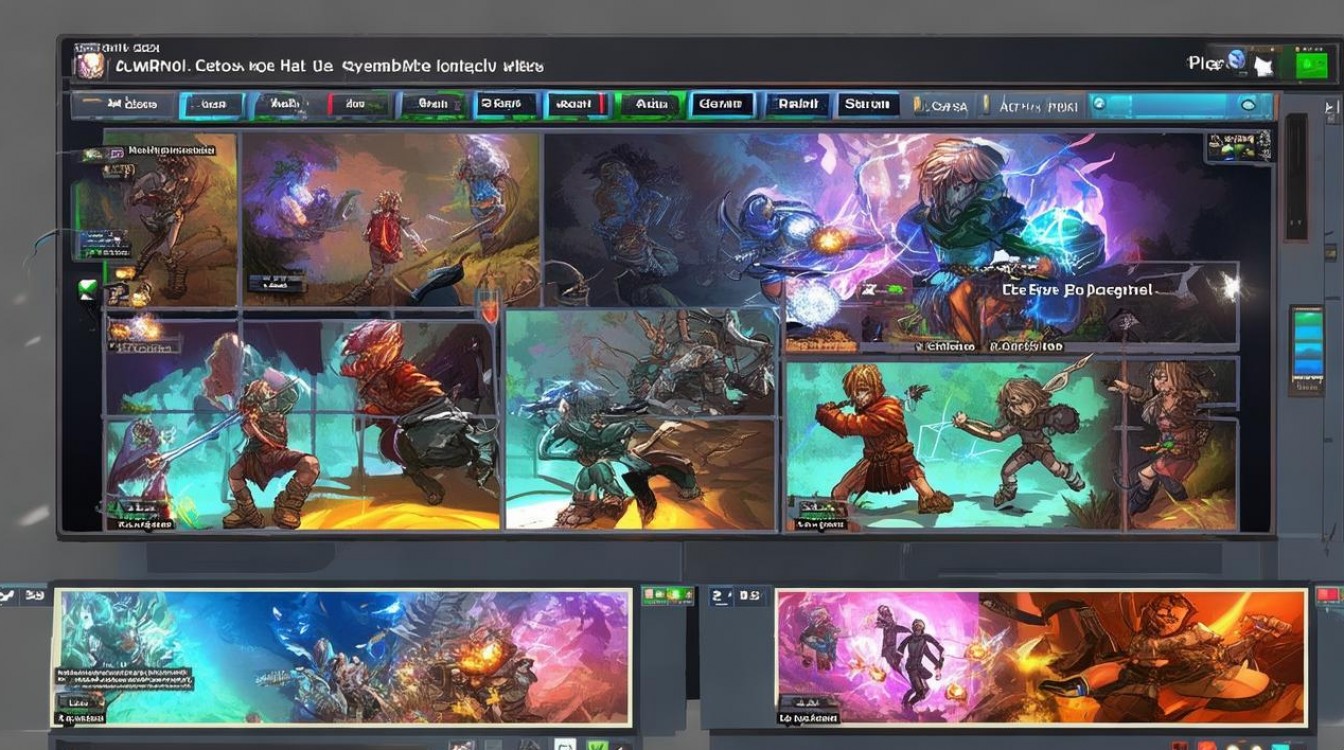This screenshot has width=1344, height=750.
Task: Click the round icon starting the blue bar
Action: 1098,103
